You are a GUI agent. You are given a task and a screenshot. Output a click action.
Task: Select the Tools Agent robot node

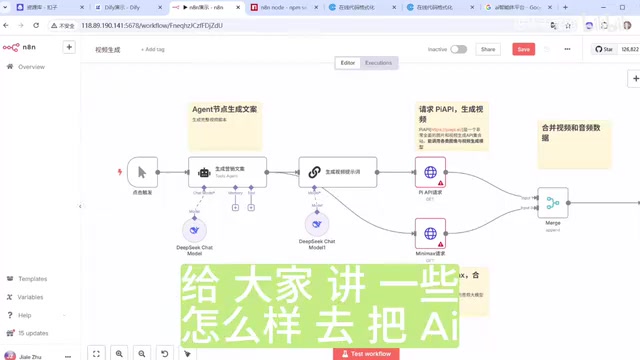click(x=227, y=172)
